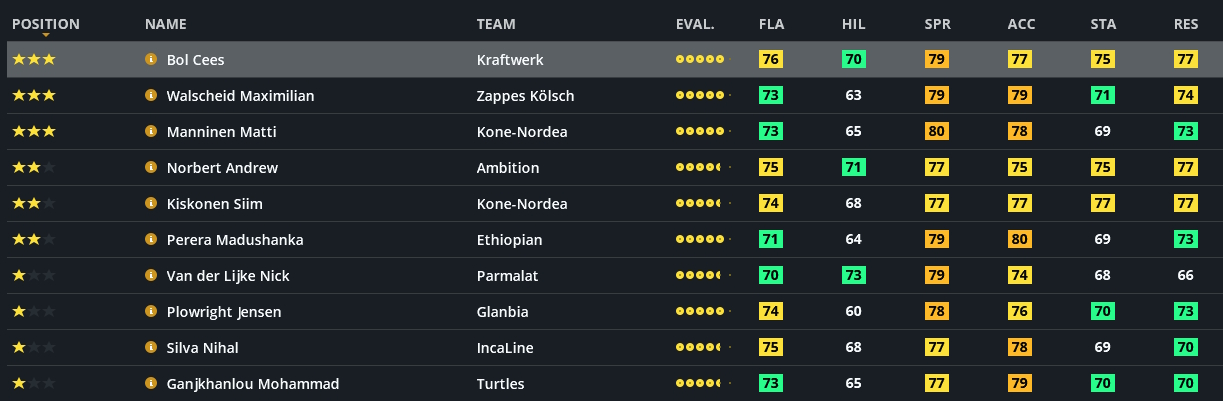Select the Silva Nihal rider name
Viewport: 1223px width, 401px height.
tap(202, 348)
